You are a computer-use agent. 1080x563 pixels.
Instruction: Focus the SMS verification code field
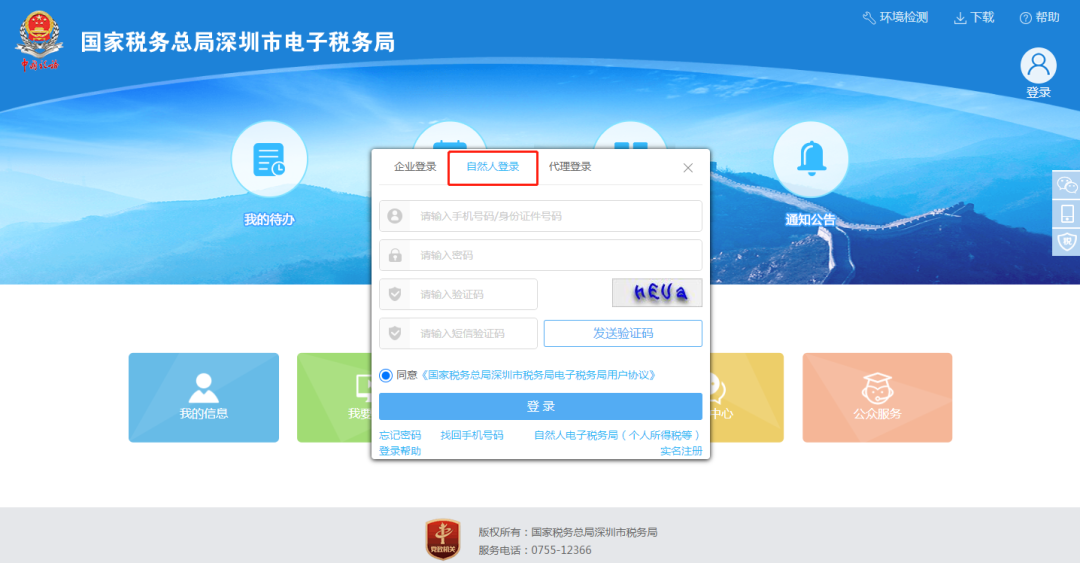pos(459,334)
